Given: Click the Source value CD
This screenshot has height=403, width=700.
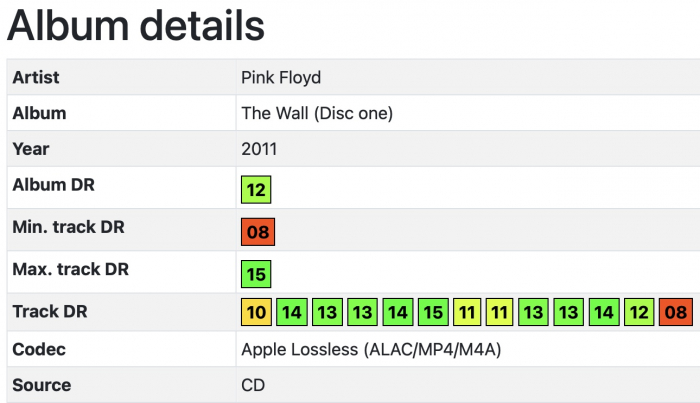Looking at the screenshot, I should coord(254,385).
